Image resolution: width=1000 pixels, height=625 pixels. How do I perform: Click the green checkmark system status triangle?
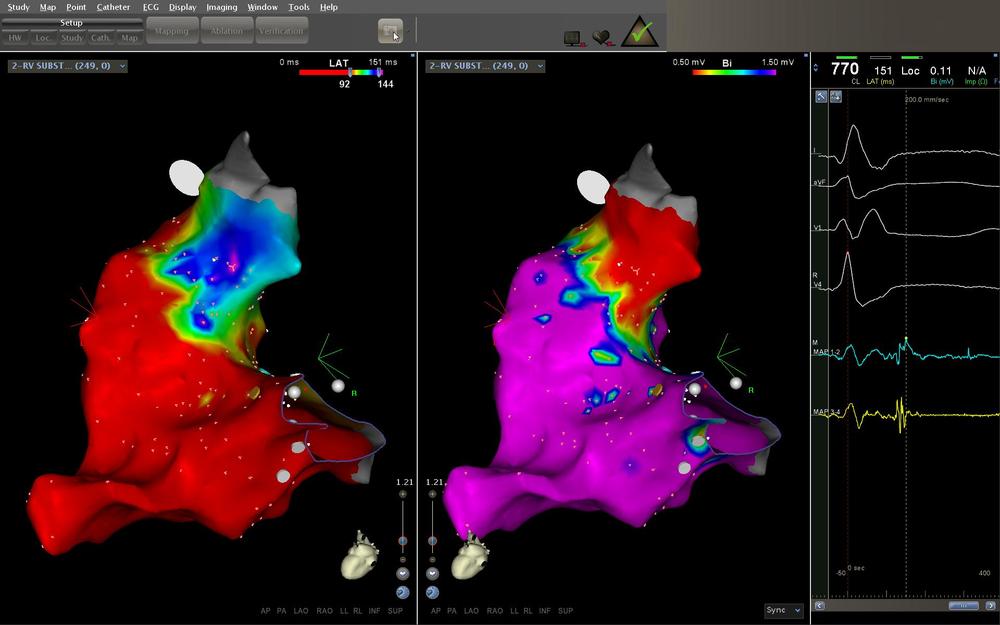[x=641, y=33]
